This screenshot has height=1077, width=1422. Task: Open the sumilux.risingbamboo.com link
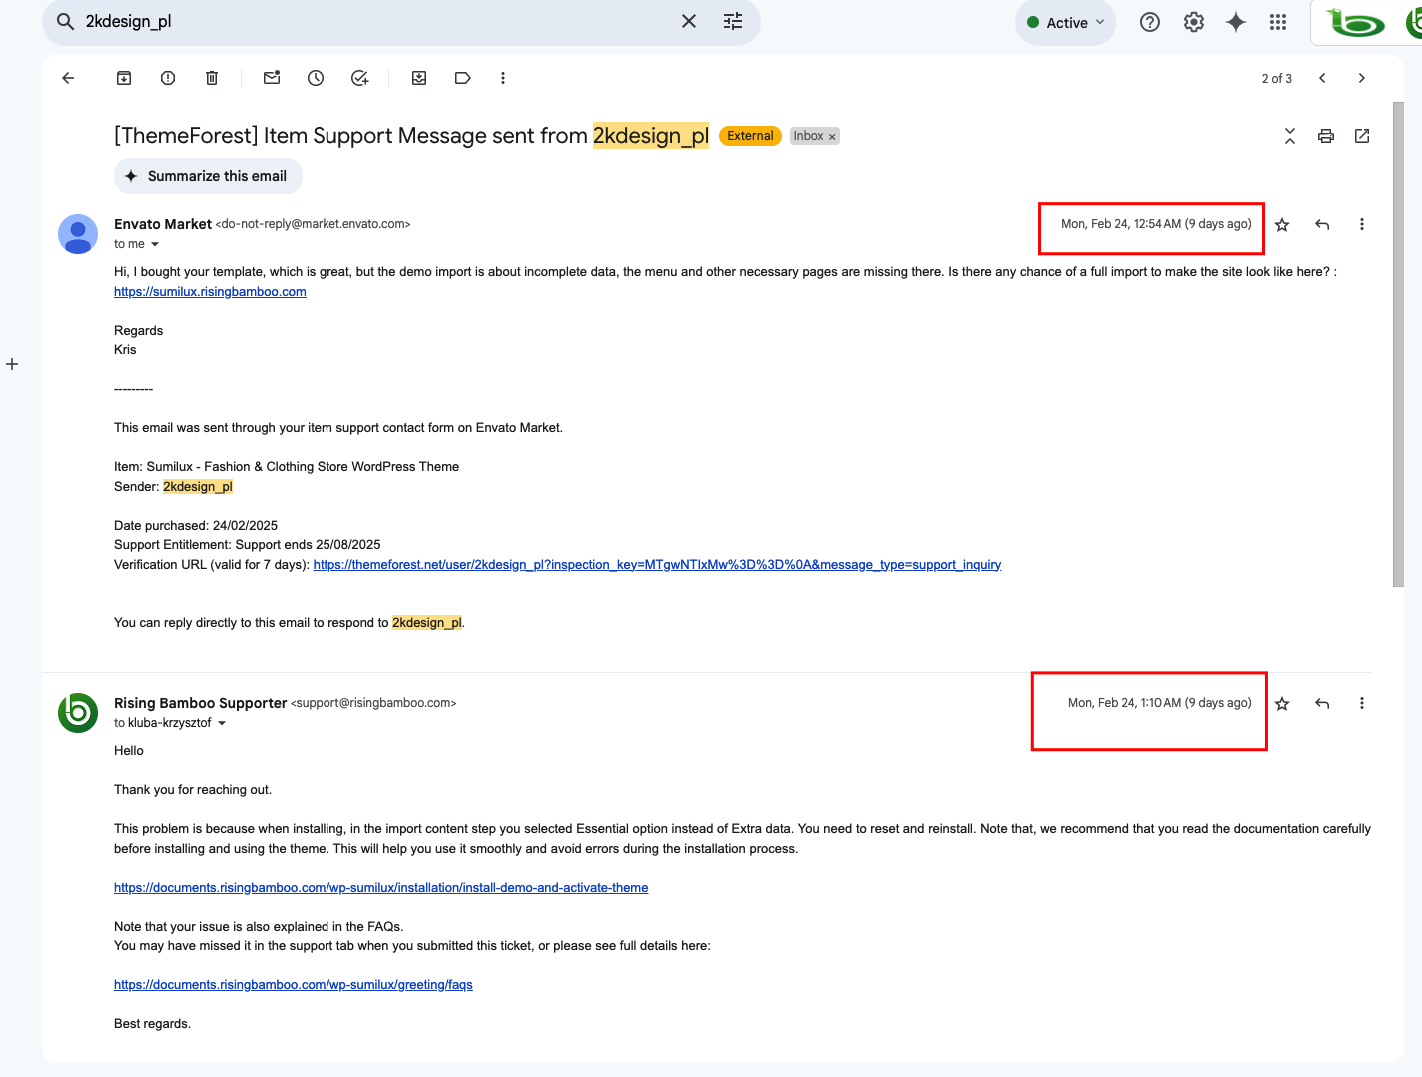(x=210, y=292)
